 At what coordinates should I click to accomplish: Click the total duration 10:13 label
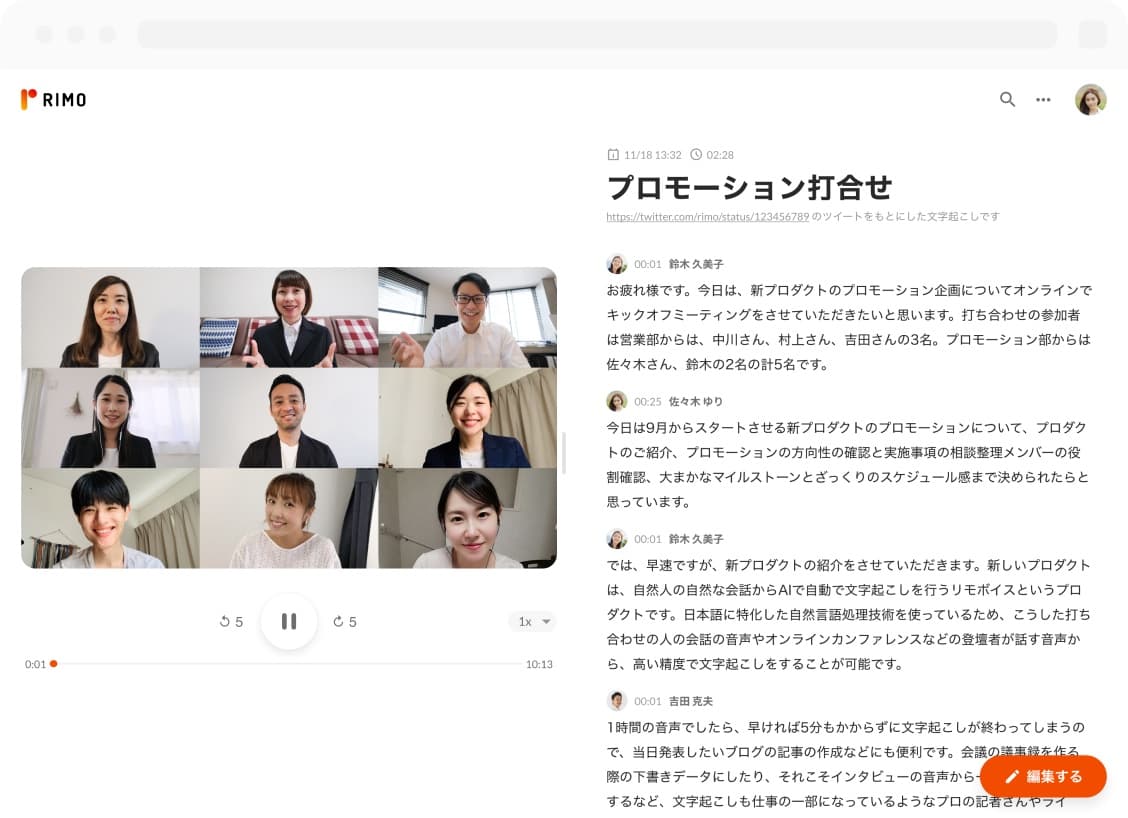point(539,664)
